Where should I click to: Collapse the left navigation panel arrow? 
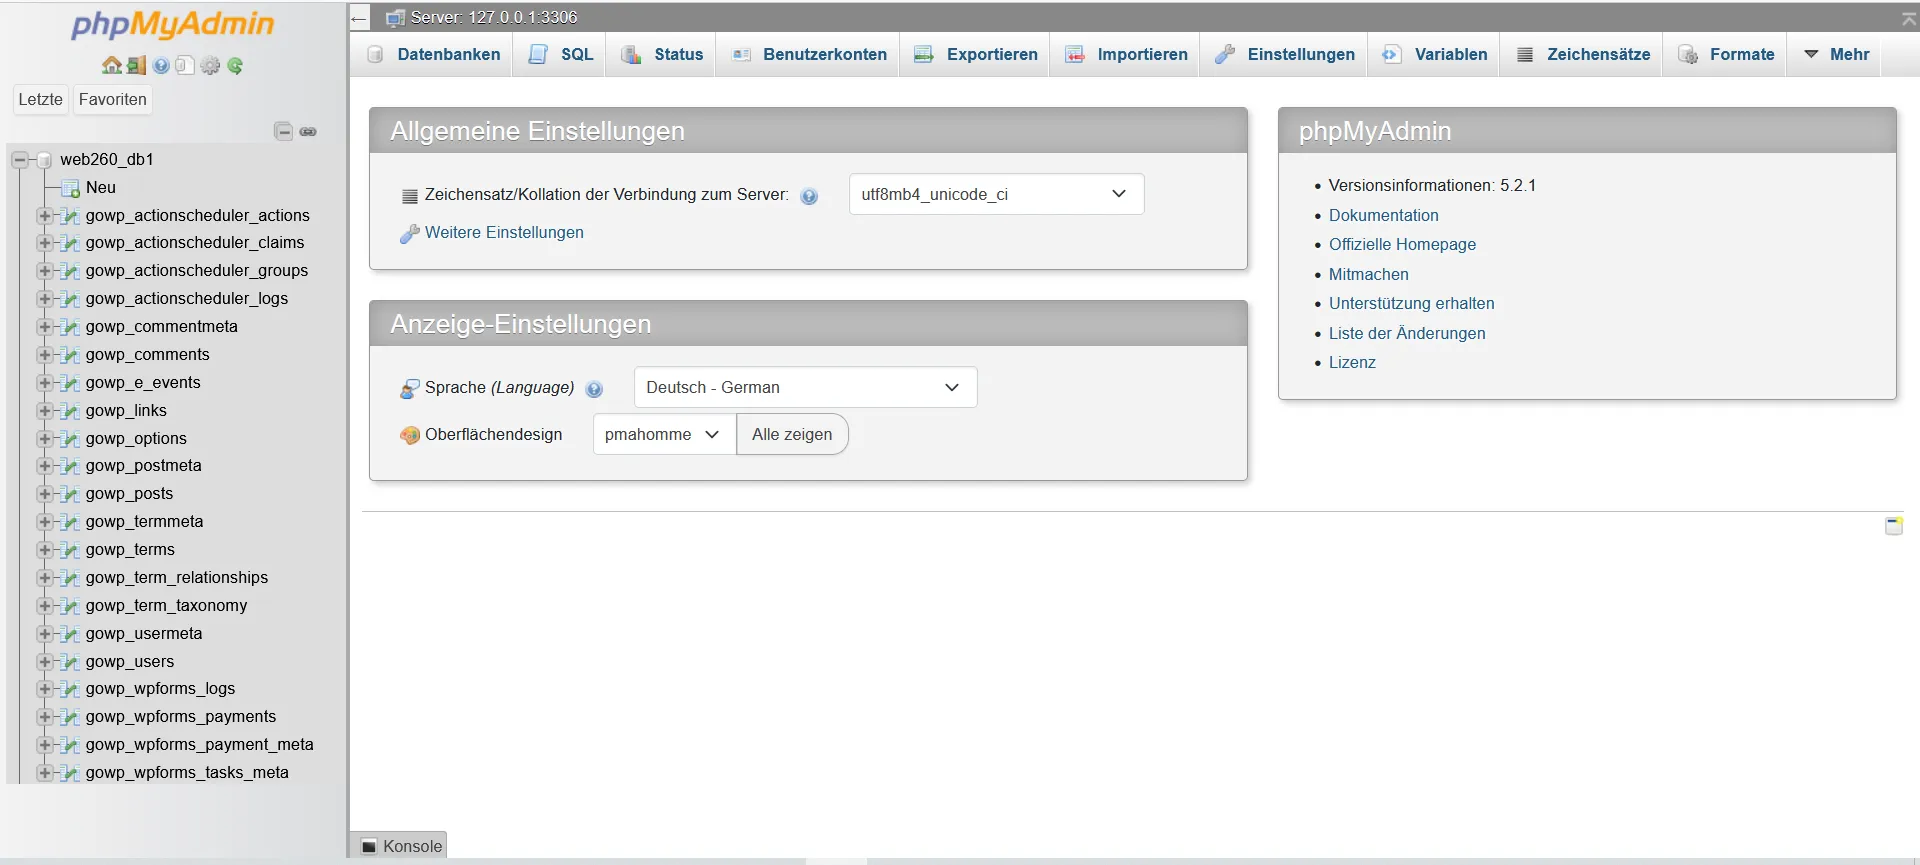tap(360, 18)
